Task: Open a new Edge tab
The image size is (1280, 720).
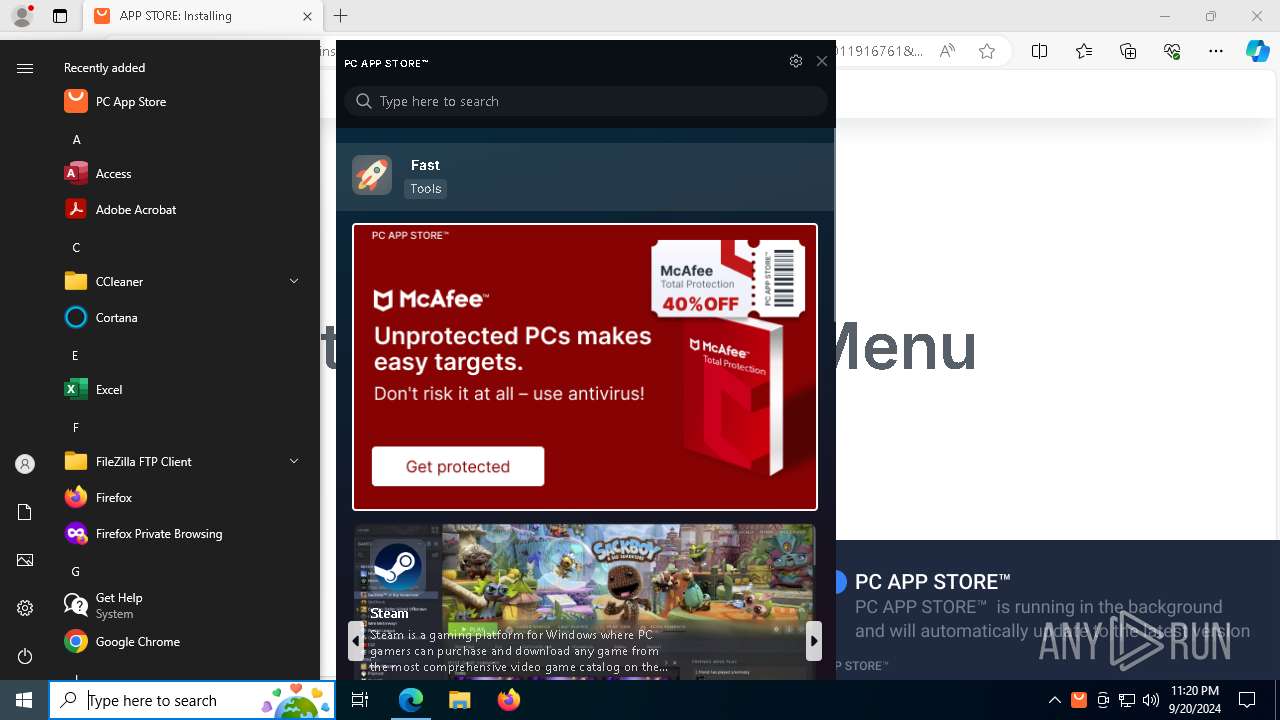Action: [341, 16]
